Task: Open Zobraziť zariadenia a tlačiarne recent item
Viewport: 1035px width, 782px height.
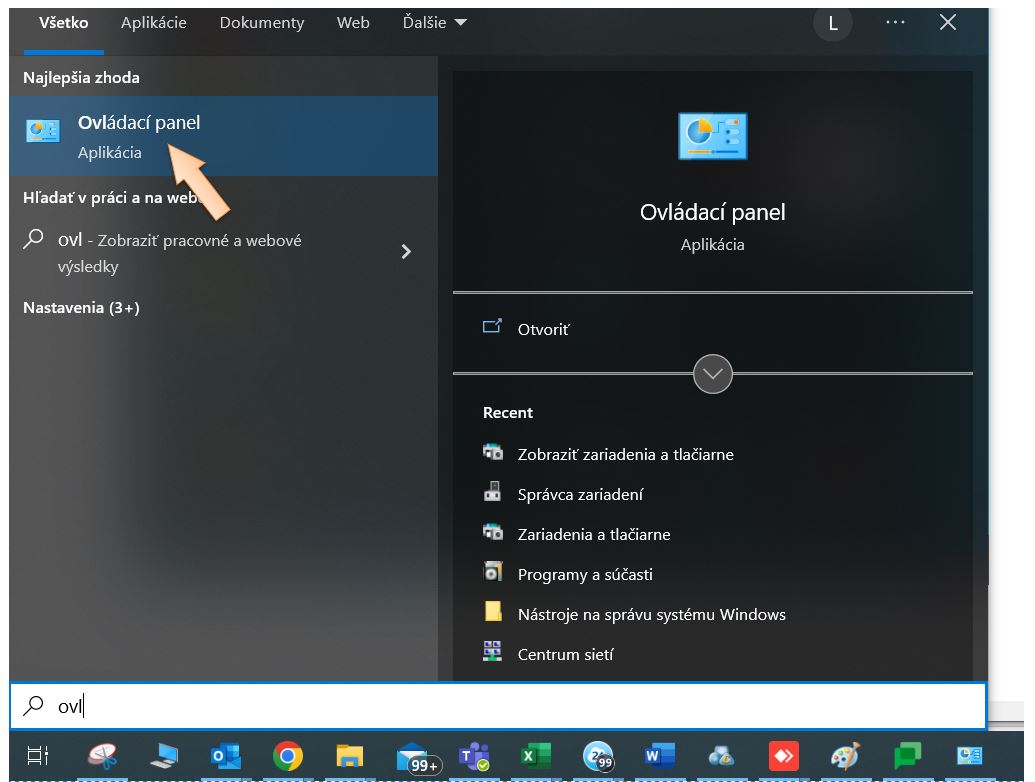Action: coord(625,454)
